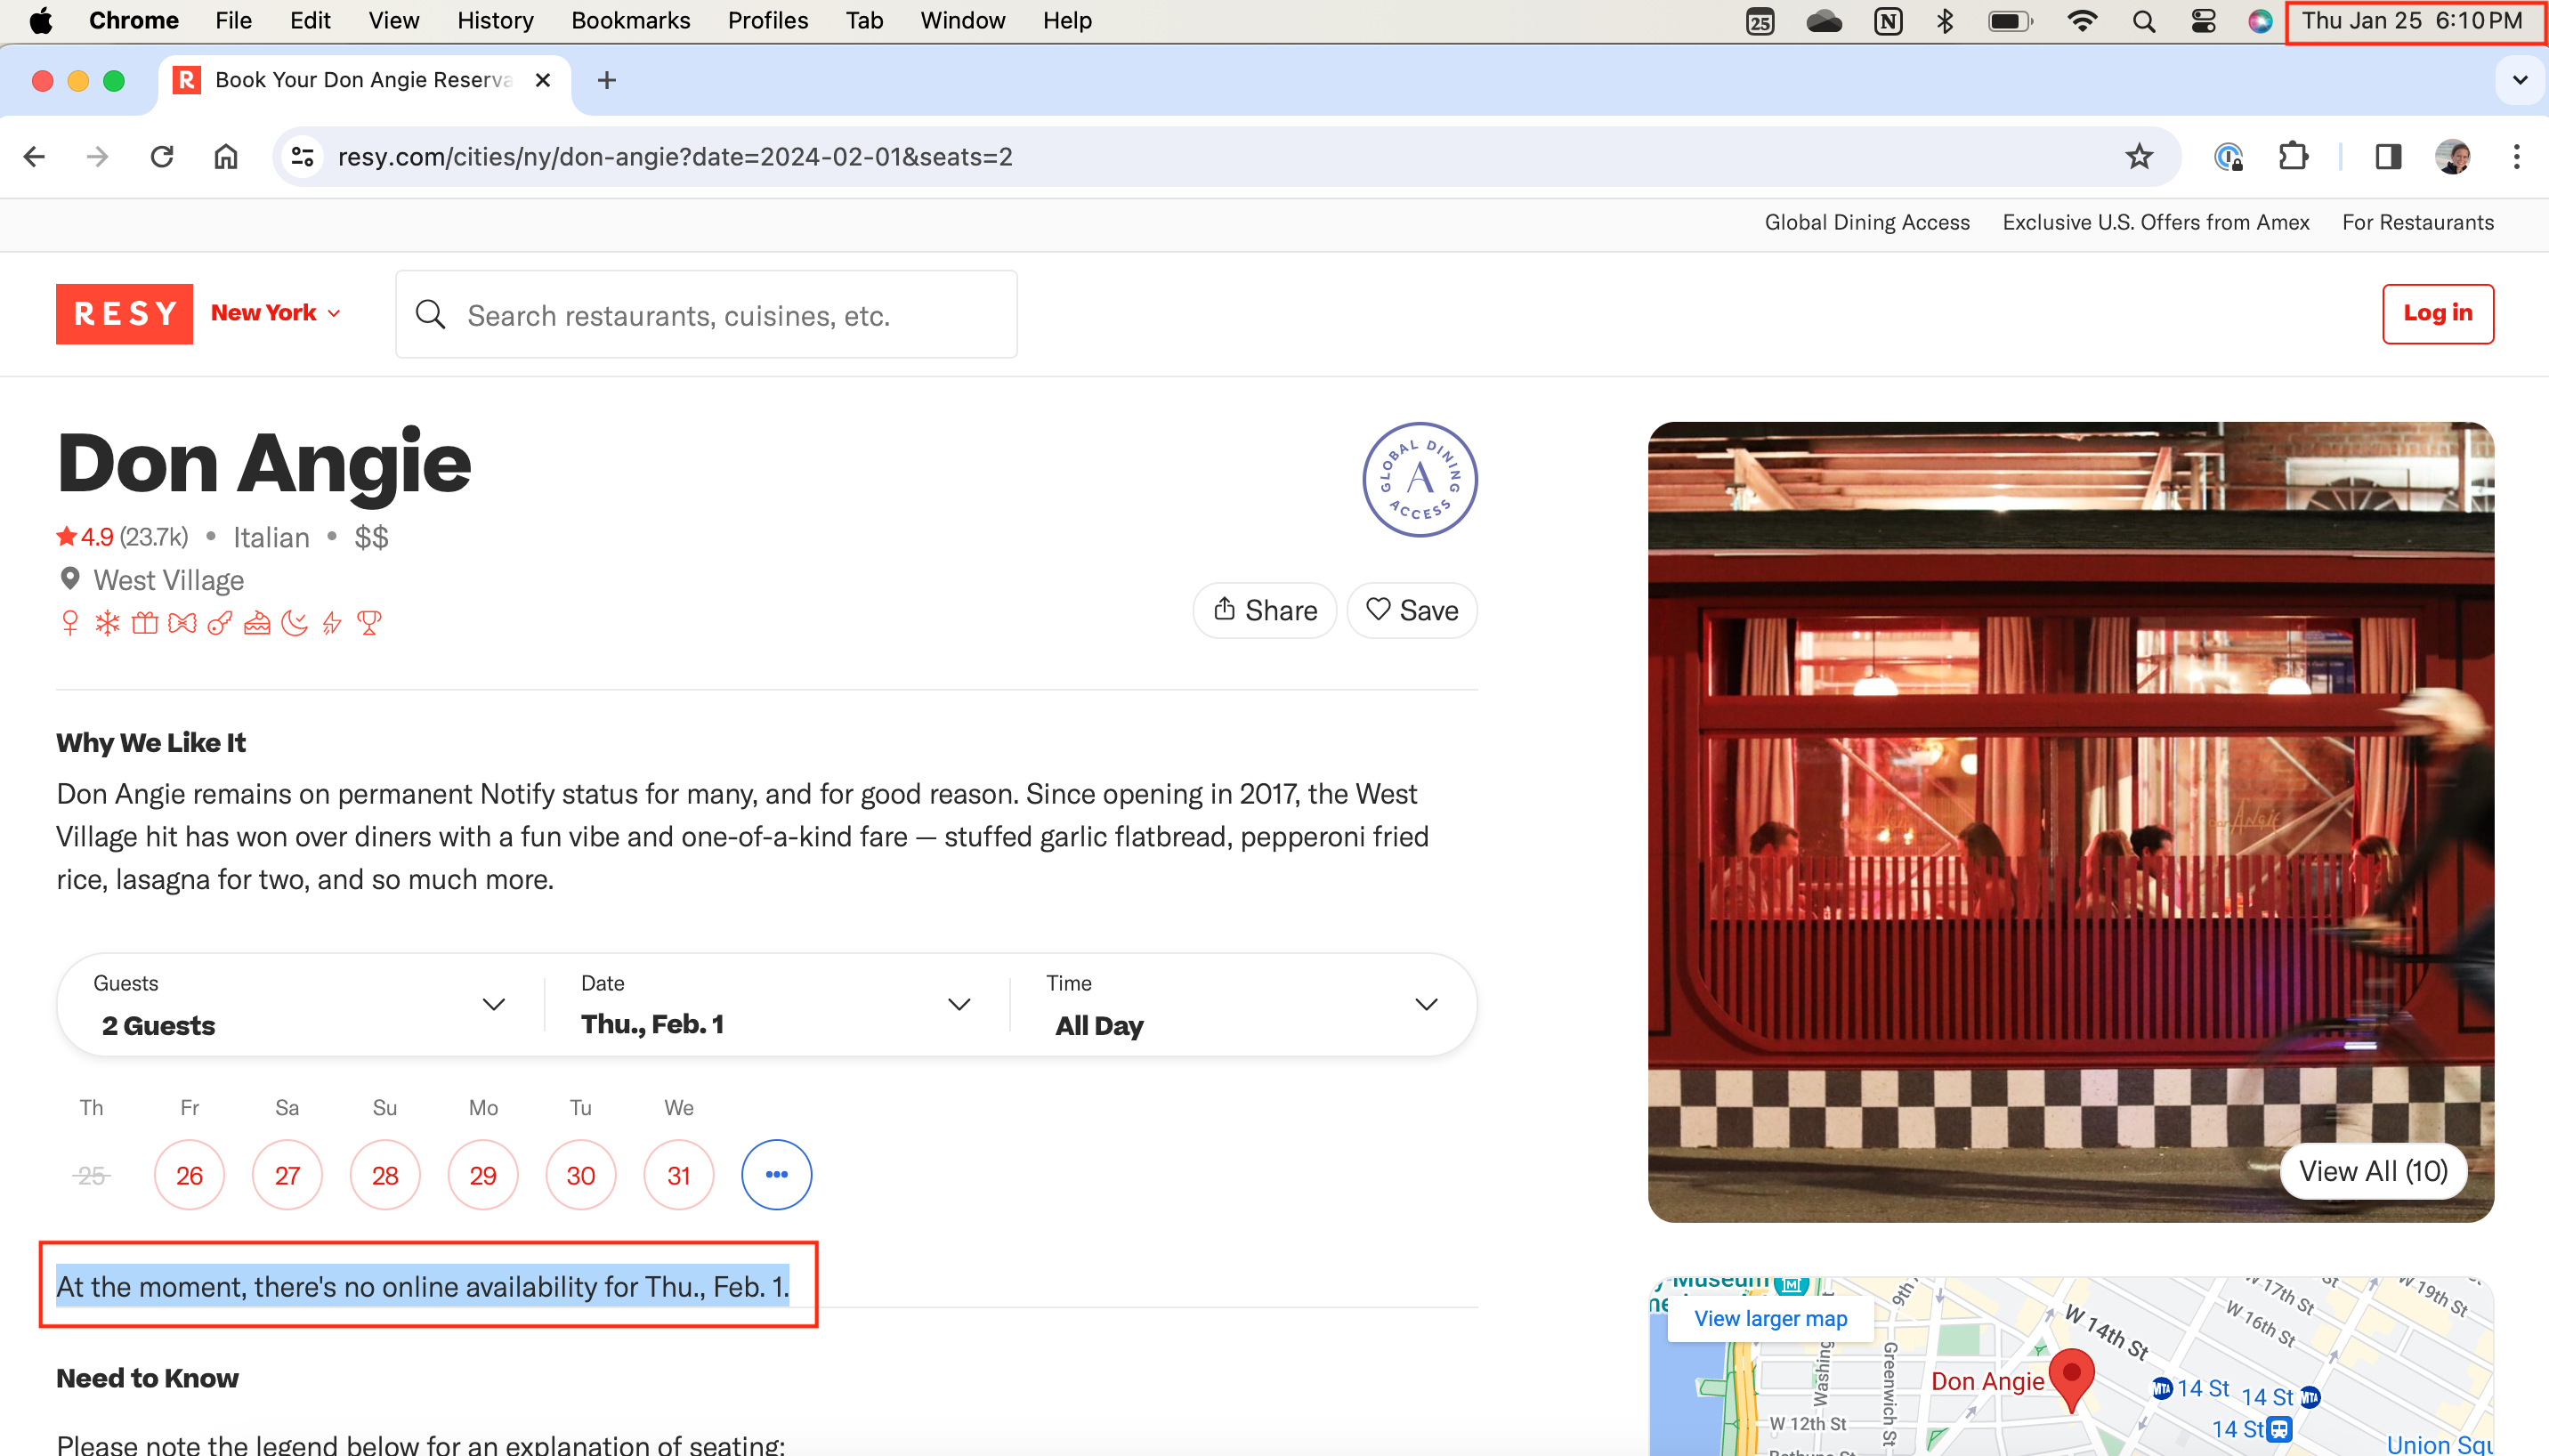Open the Chrome File menu

click(x=233, y=21)
